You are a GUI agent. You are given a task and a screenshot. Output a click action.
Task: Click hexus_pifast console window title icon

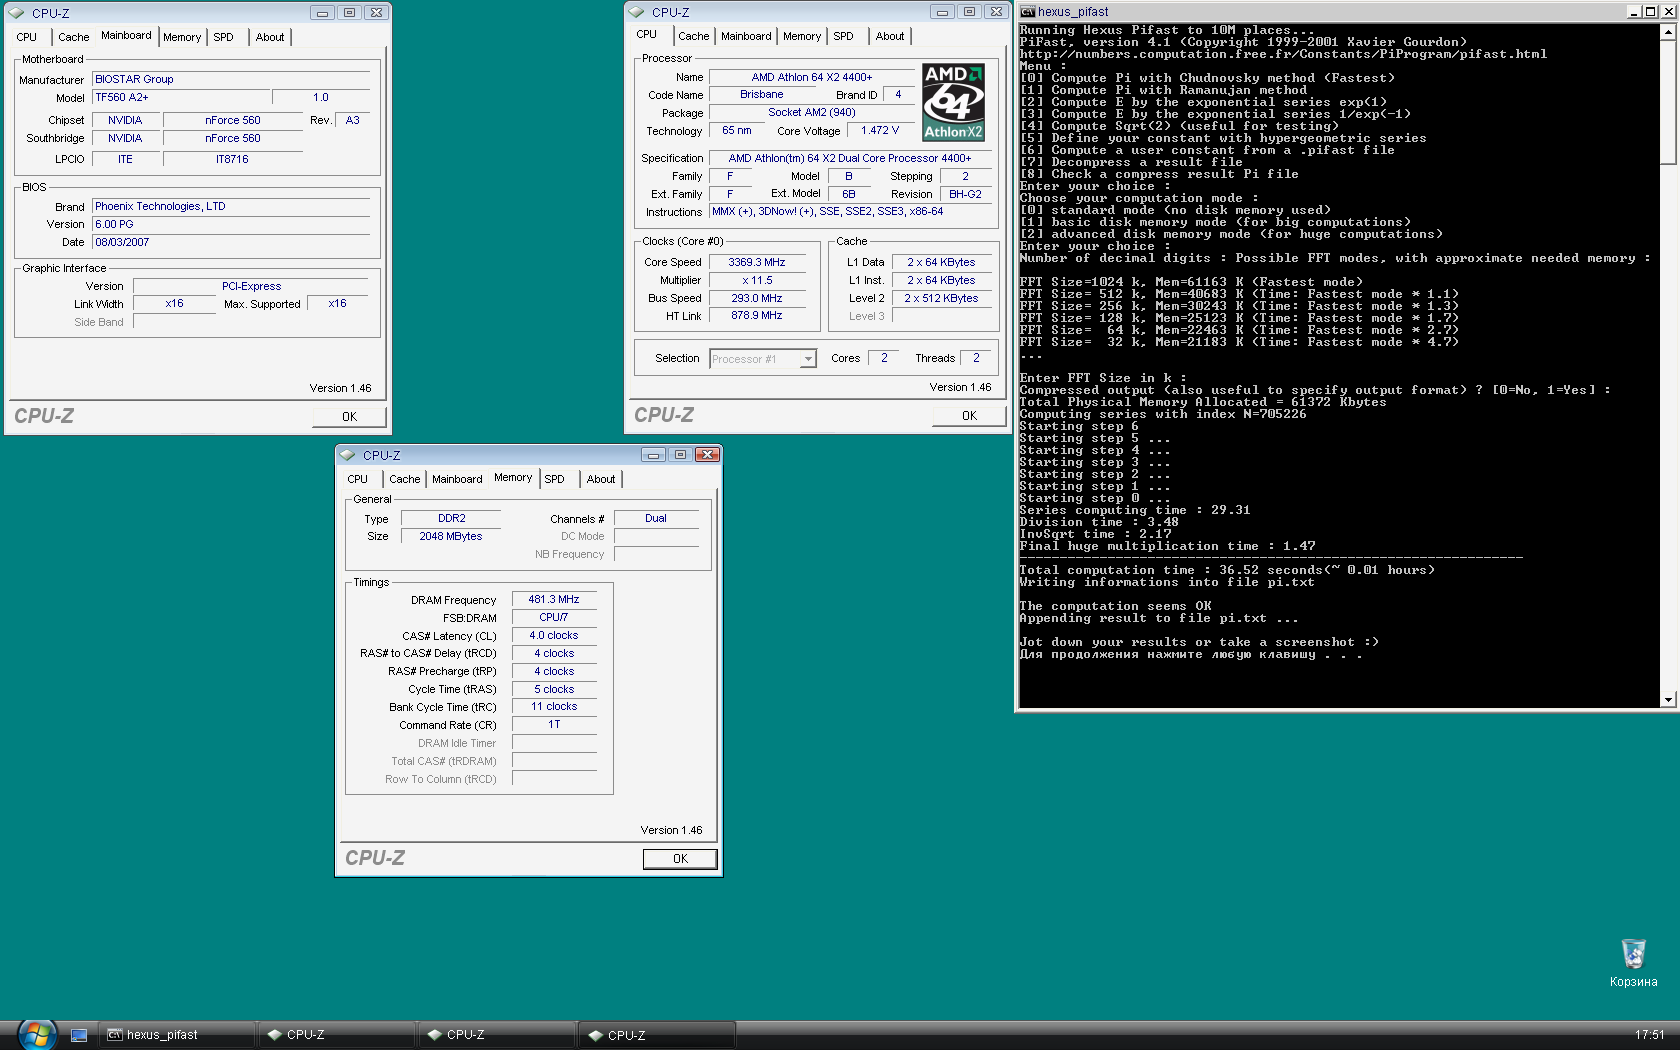[x=1027, y=12]
